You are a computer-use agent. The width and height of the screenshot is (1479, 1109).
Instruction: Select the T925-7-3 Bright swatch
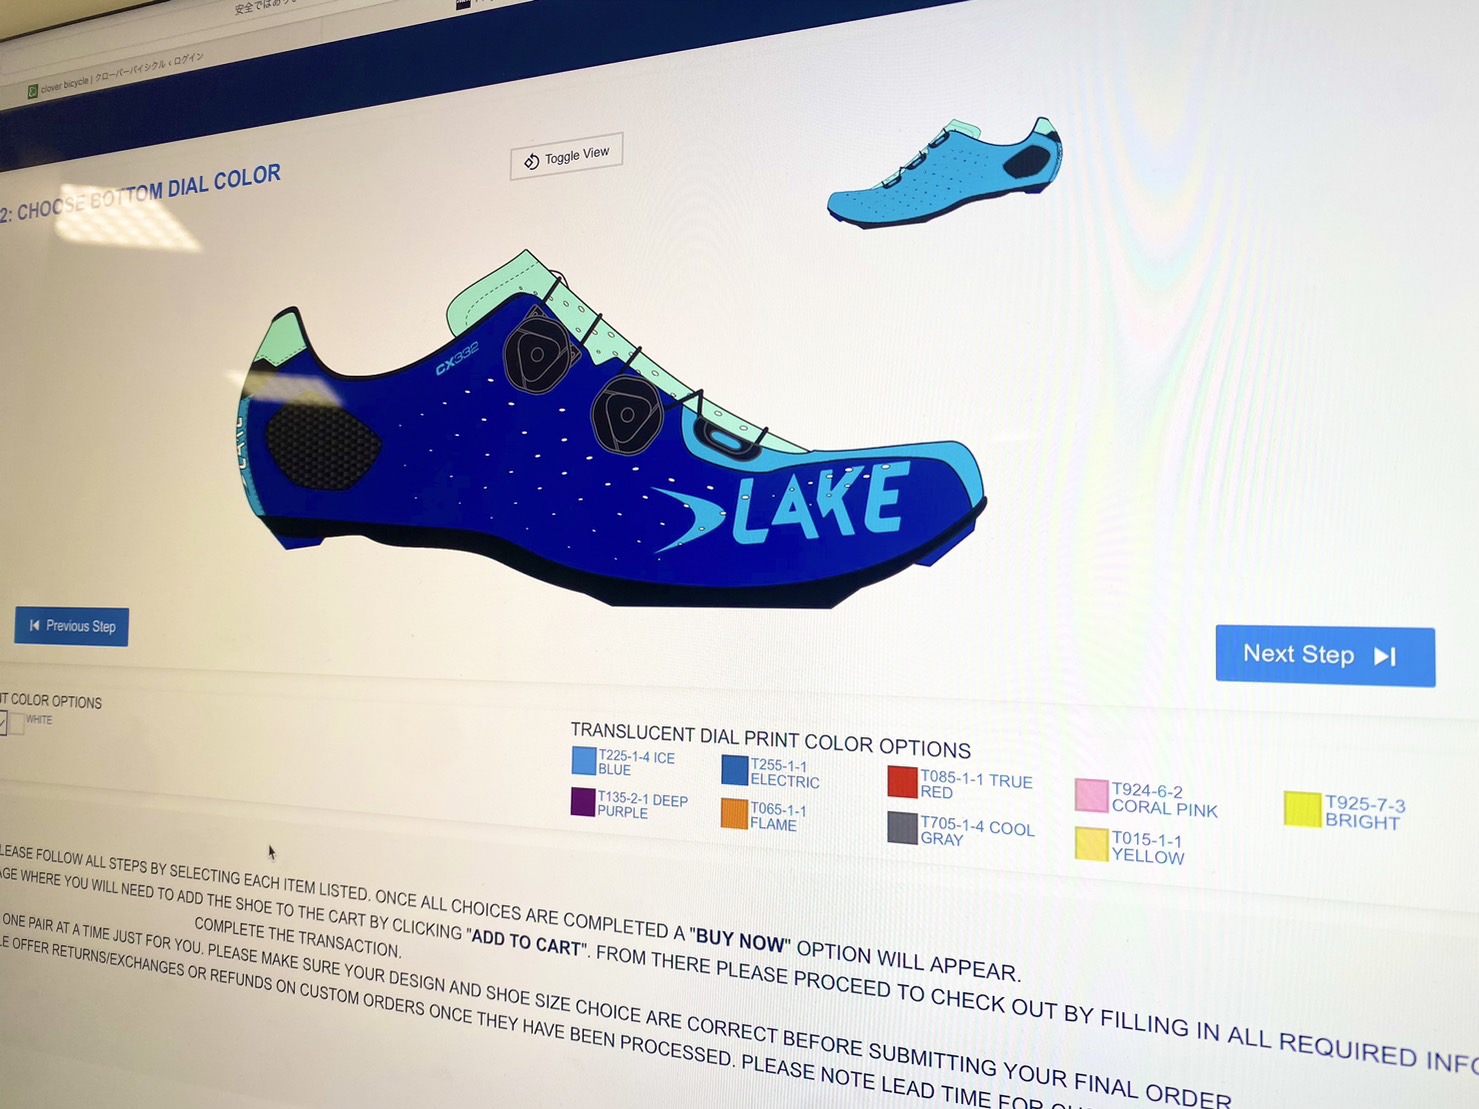click(1302, 809)
